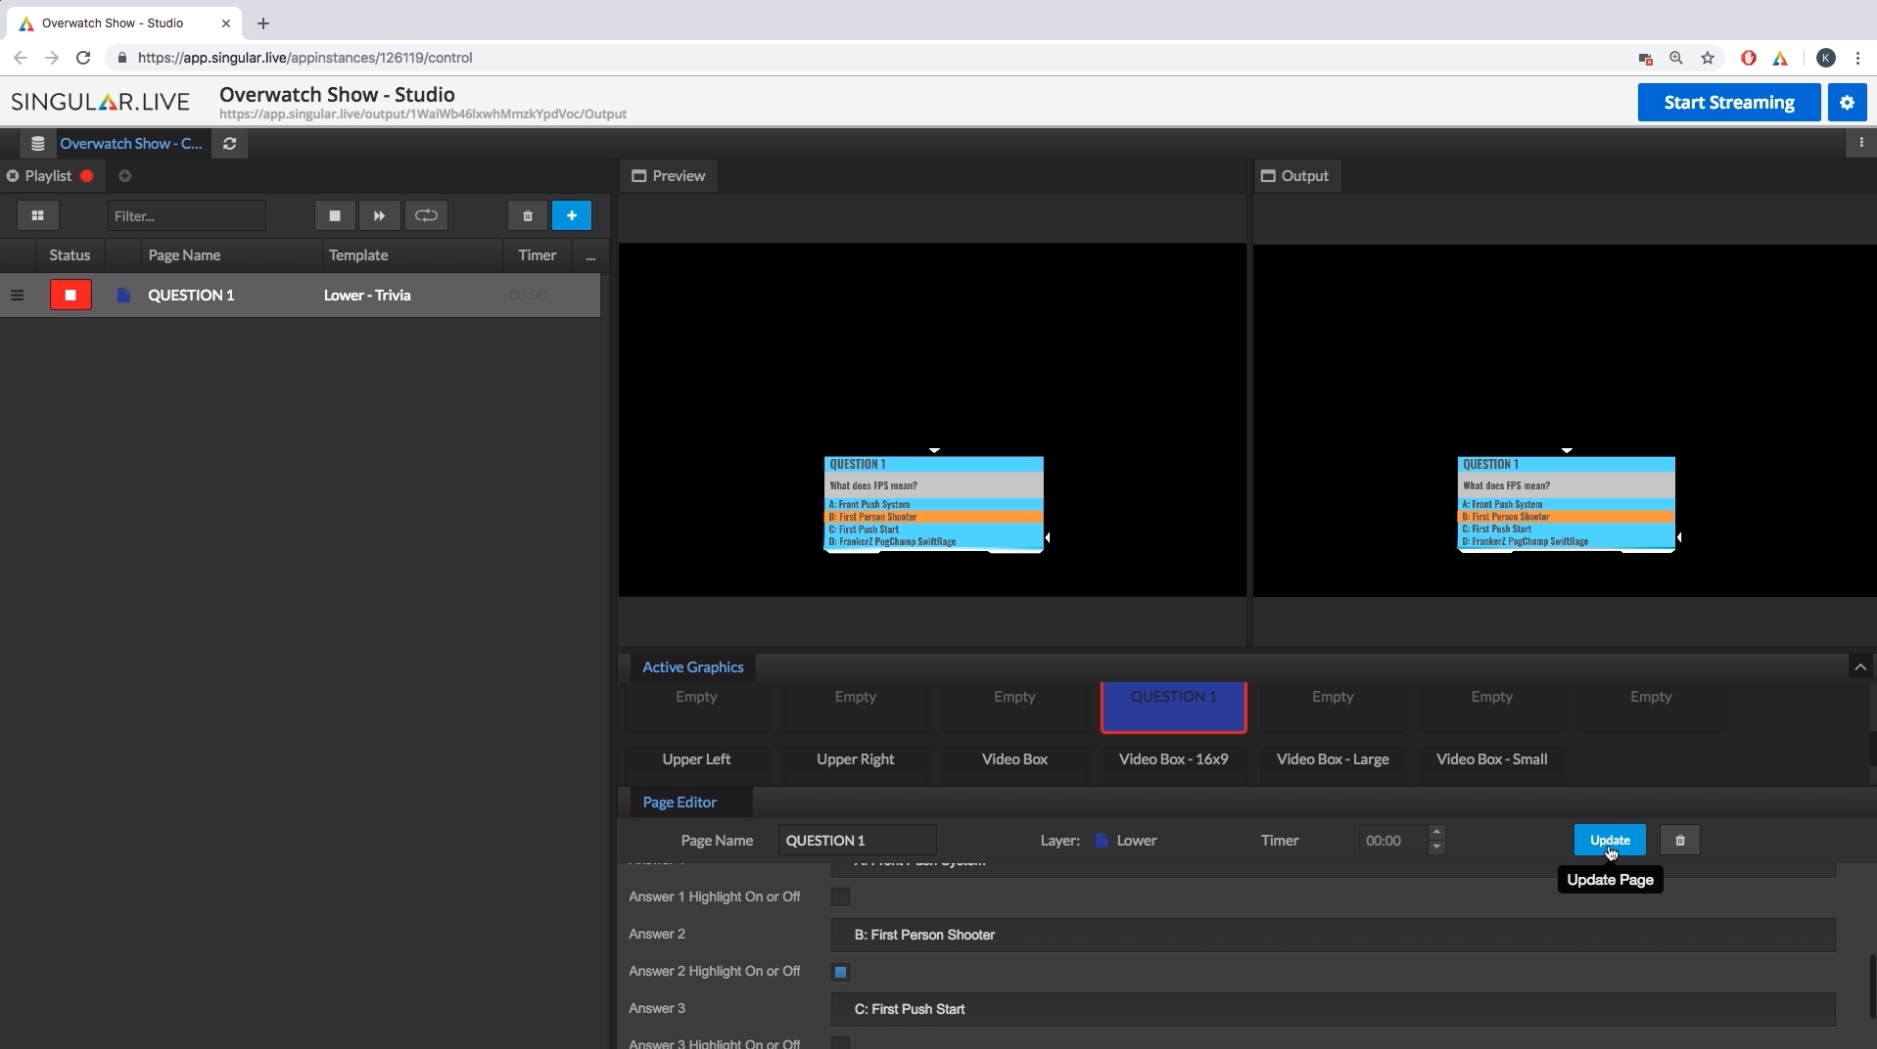Click the Start Streaming button
1877x1049 pixels.
[1728, 102]
